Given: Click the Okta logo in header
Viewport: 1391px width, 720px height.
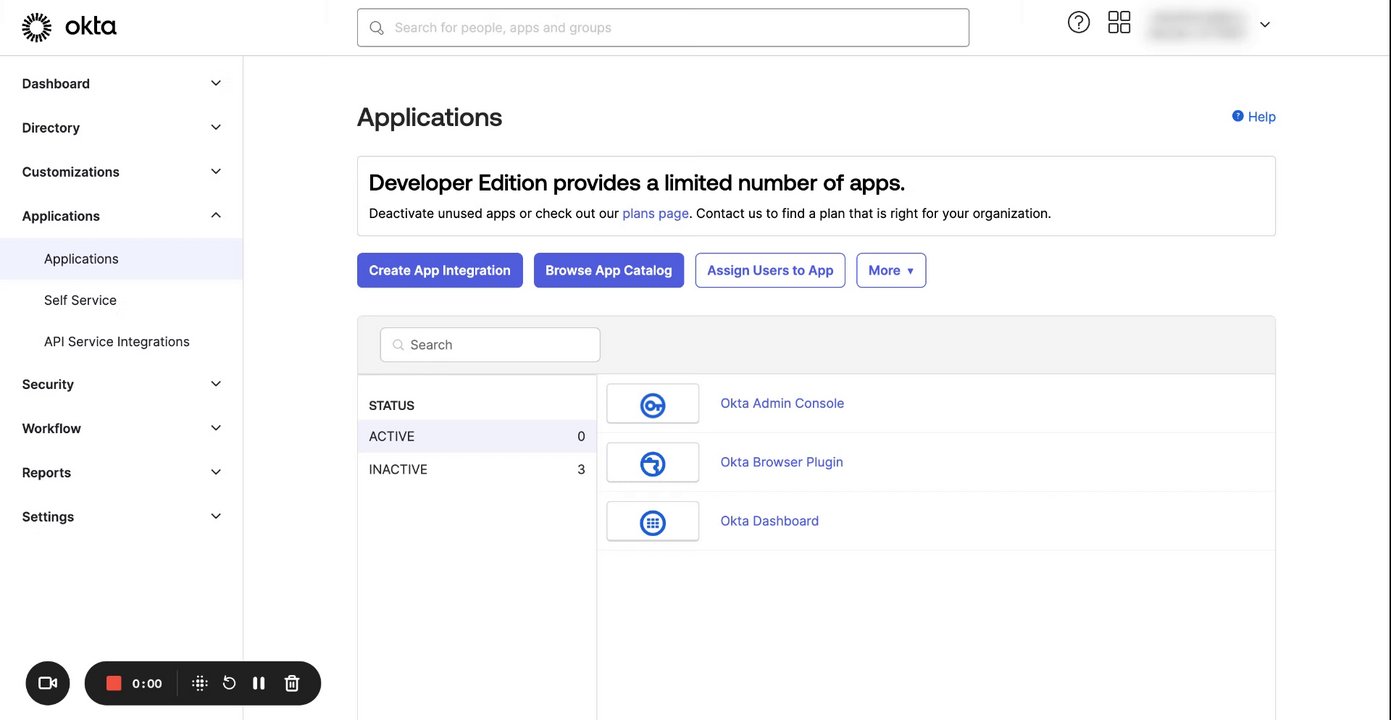Looking at the screenshot, I should tap(69, 27).
